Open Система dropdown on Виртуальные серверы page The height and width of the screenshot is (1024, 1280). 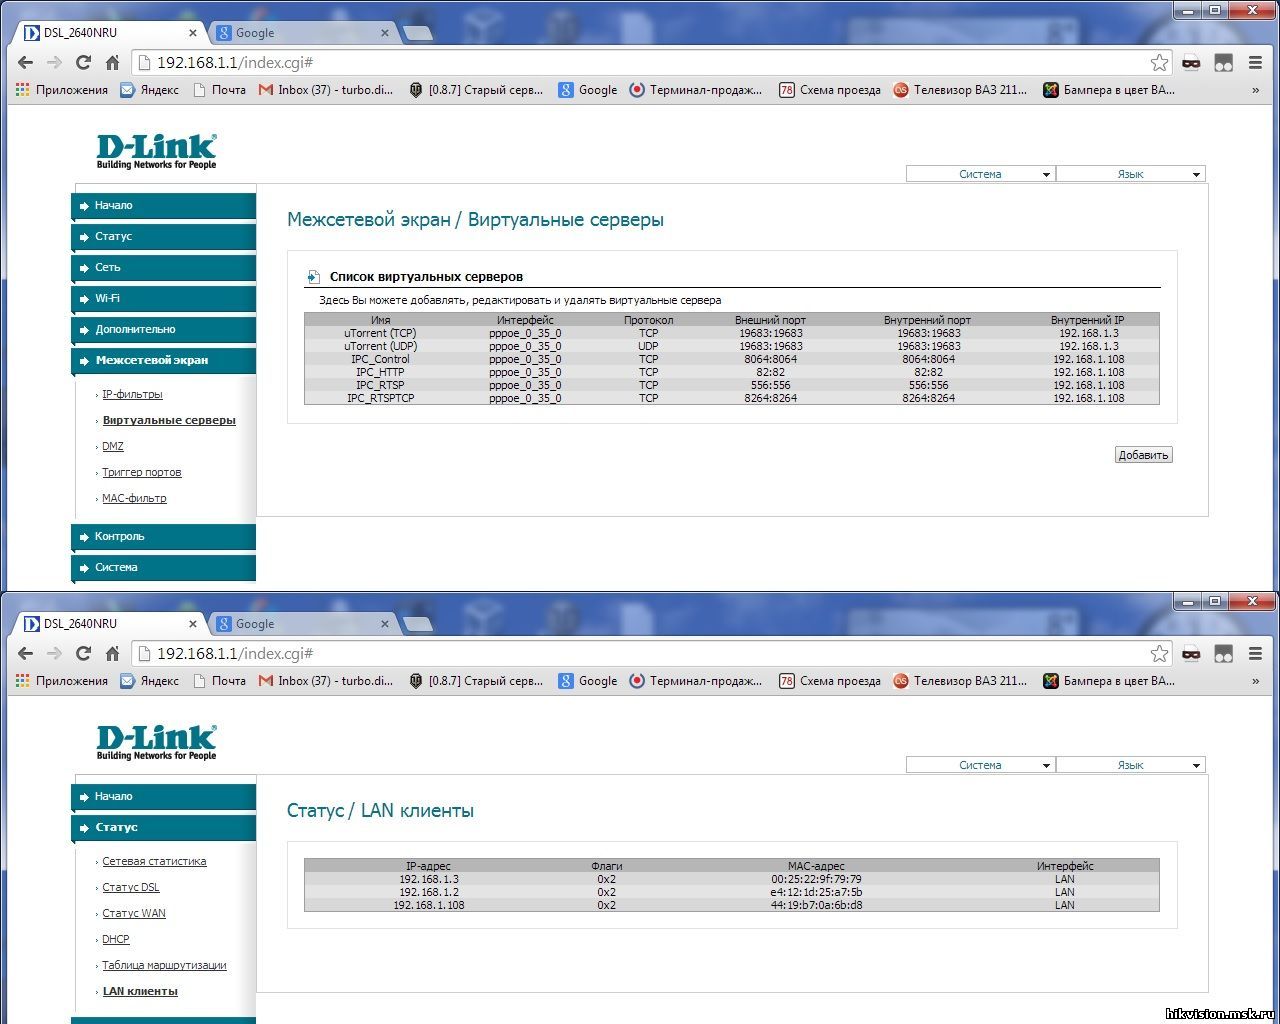tap(980, 174)
